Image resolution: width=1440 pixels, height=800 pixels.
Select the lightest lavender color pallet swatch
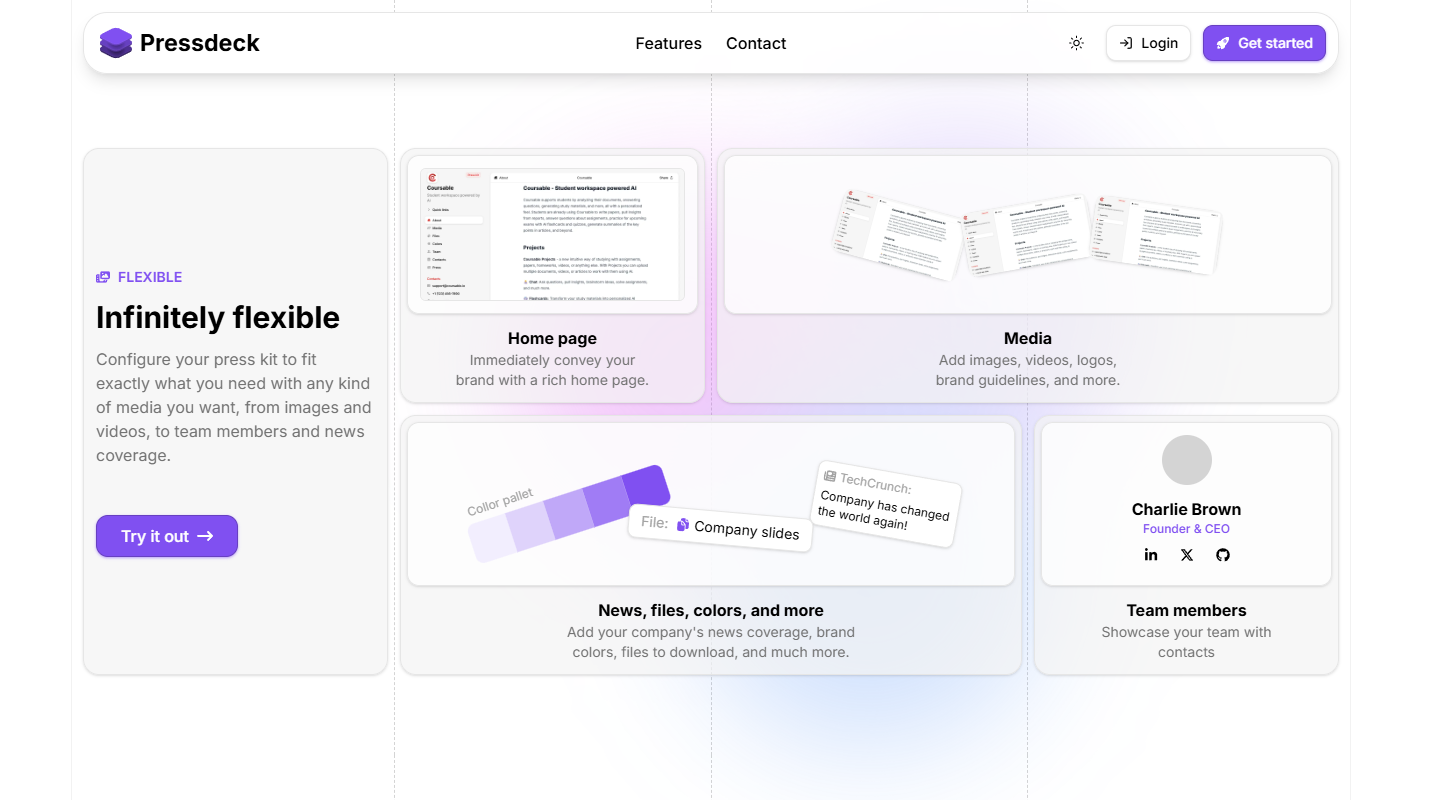[x=490, y=541]
